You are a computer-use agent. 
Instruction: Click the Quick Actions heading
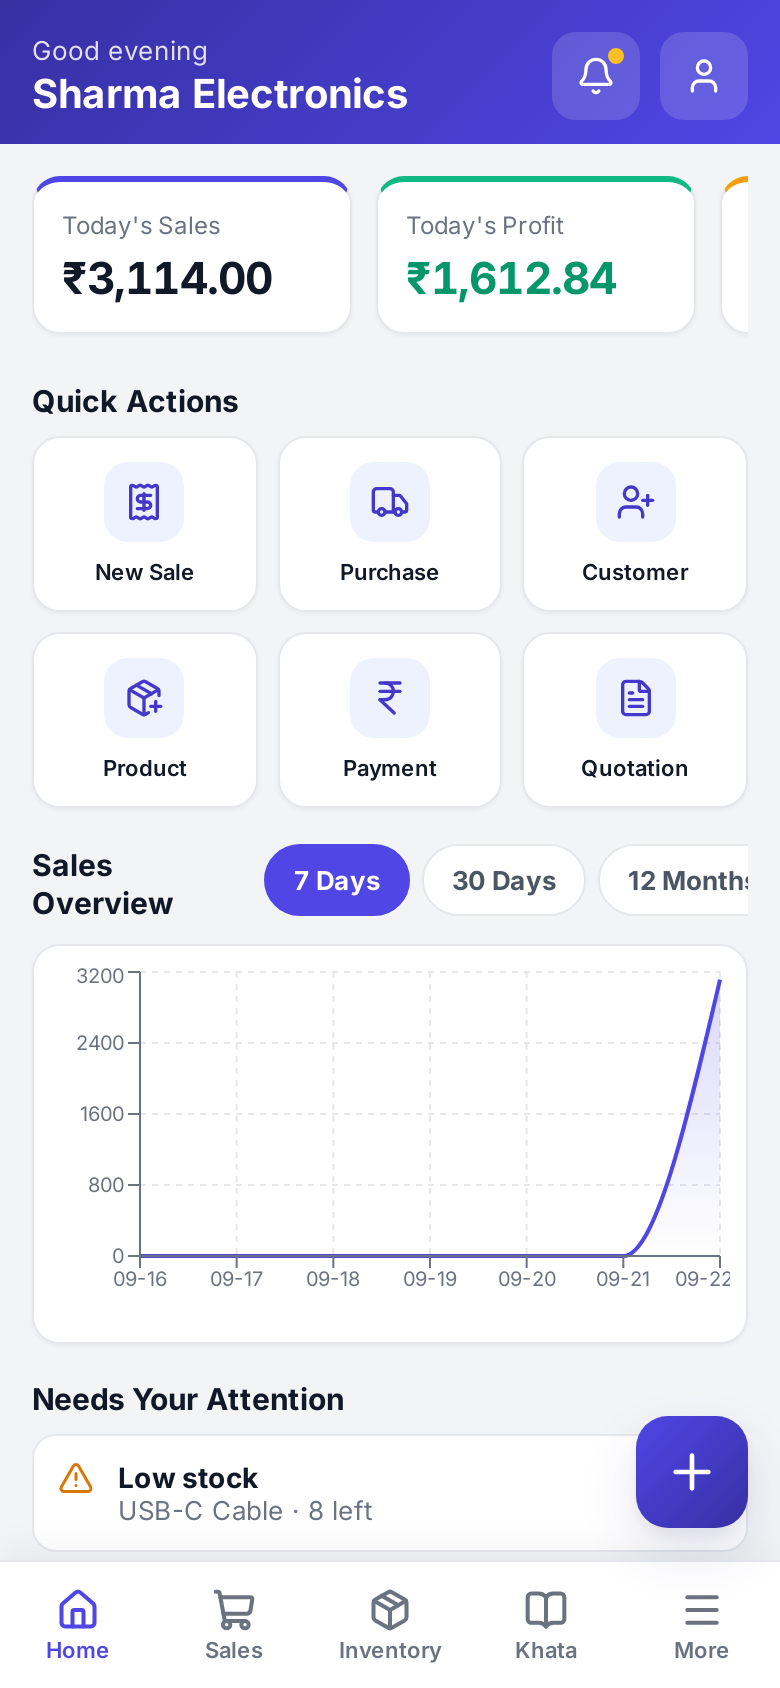click(135, 401)
